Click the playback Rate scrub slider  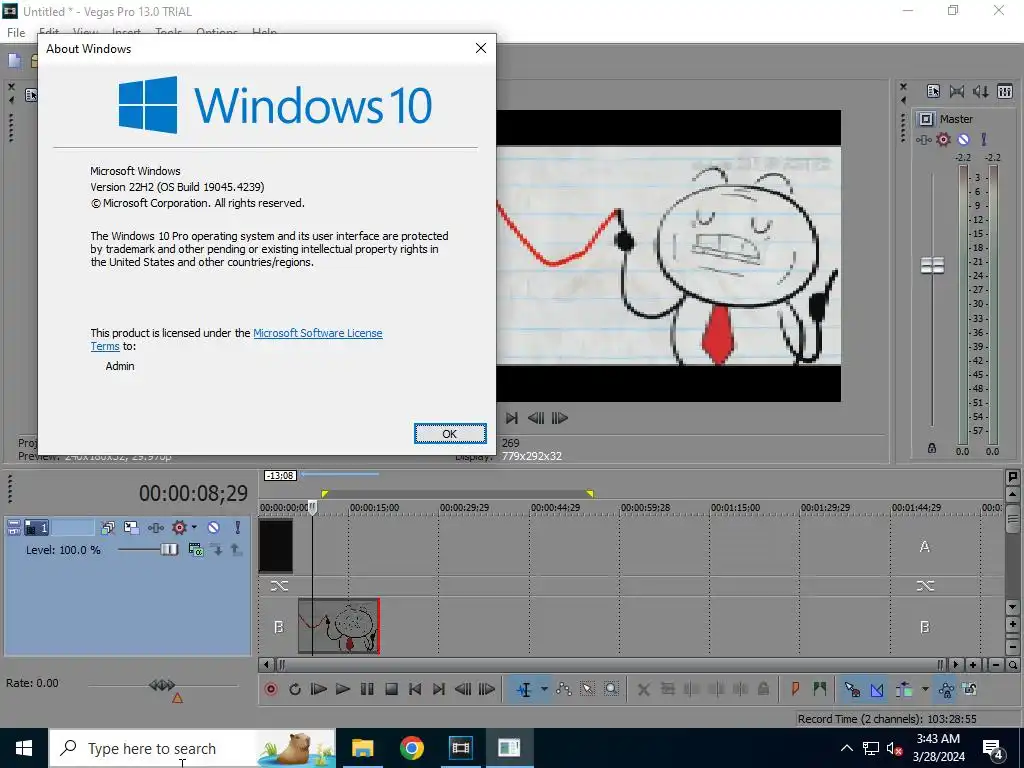click(163, 684)
